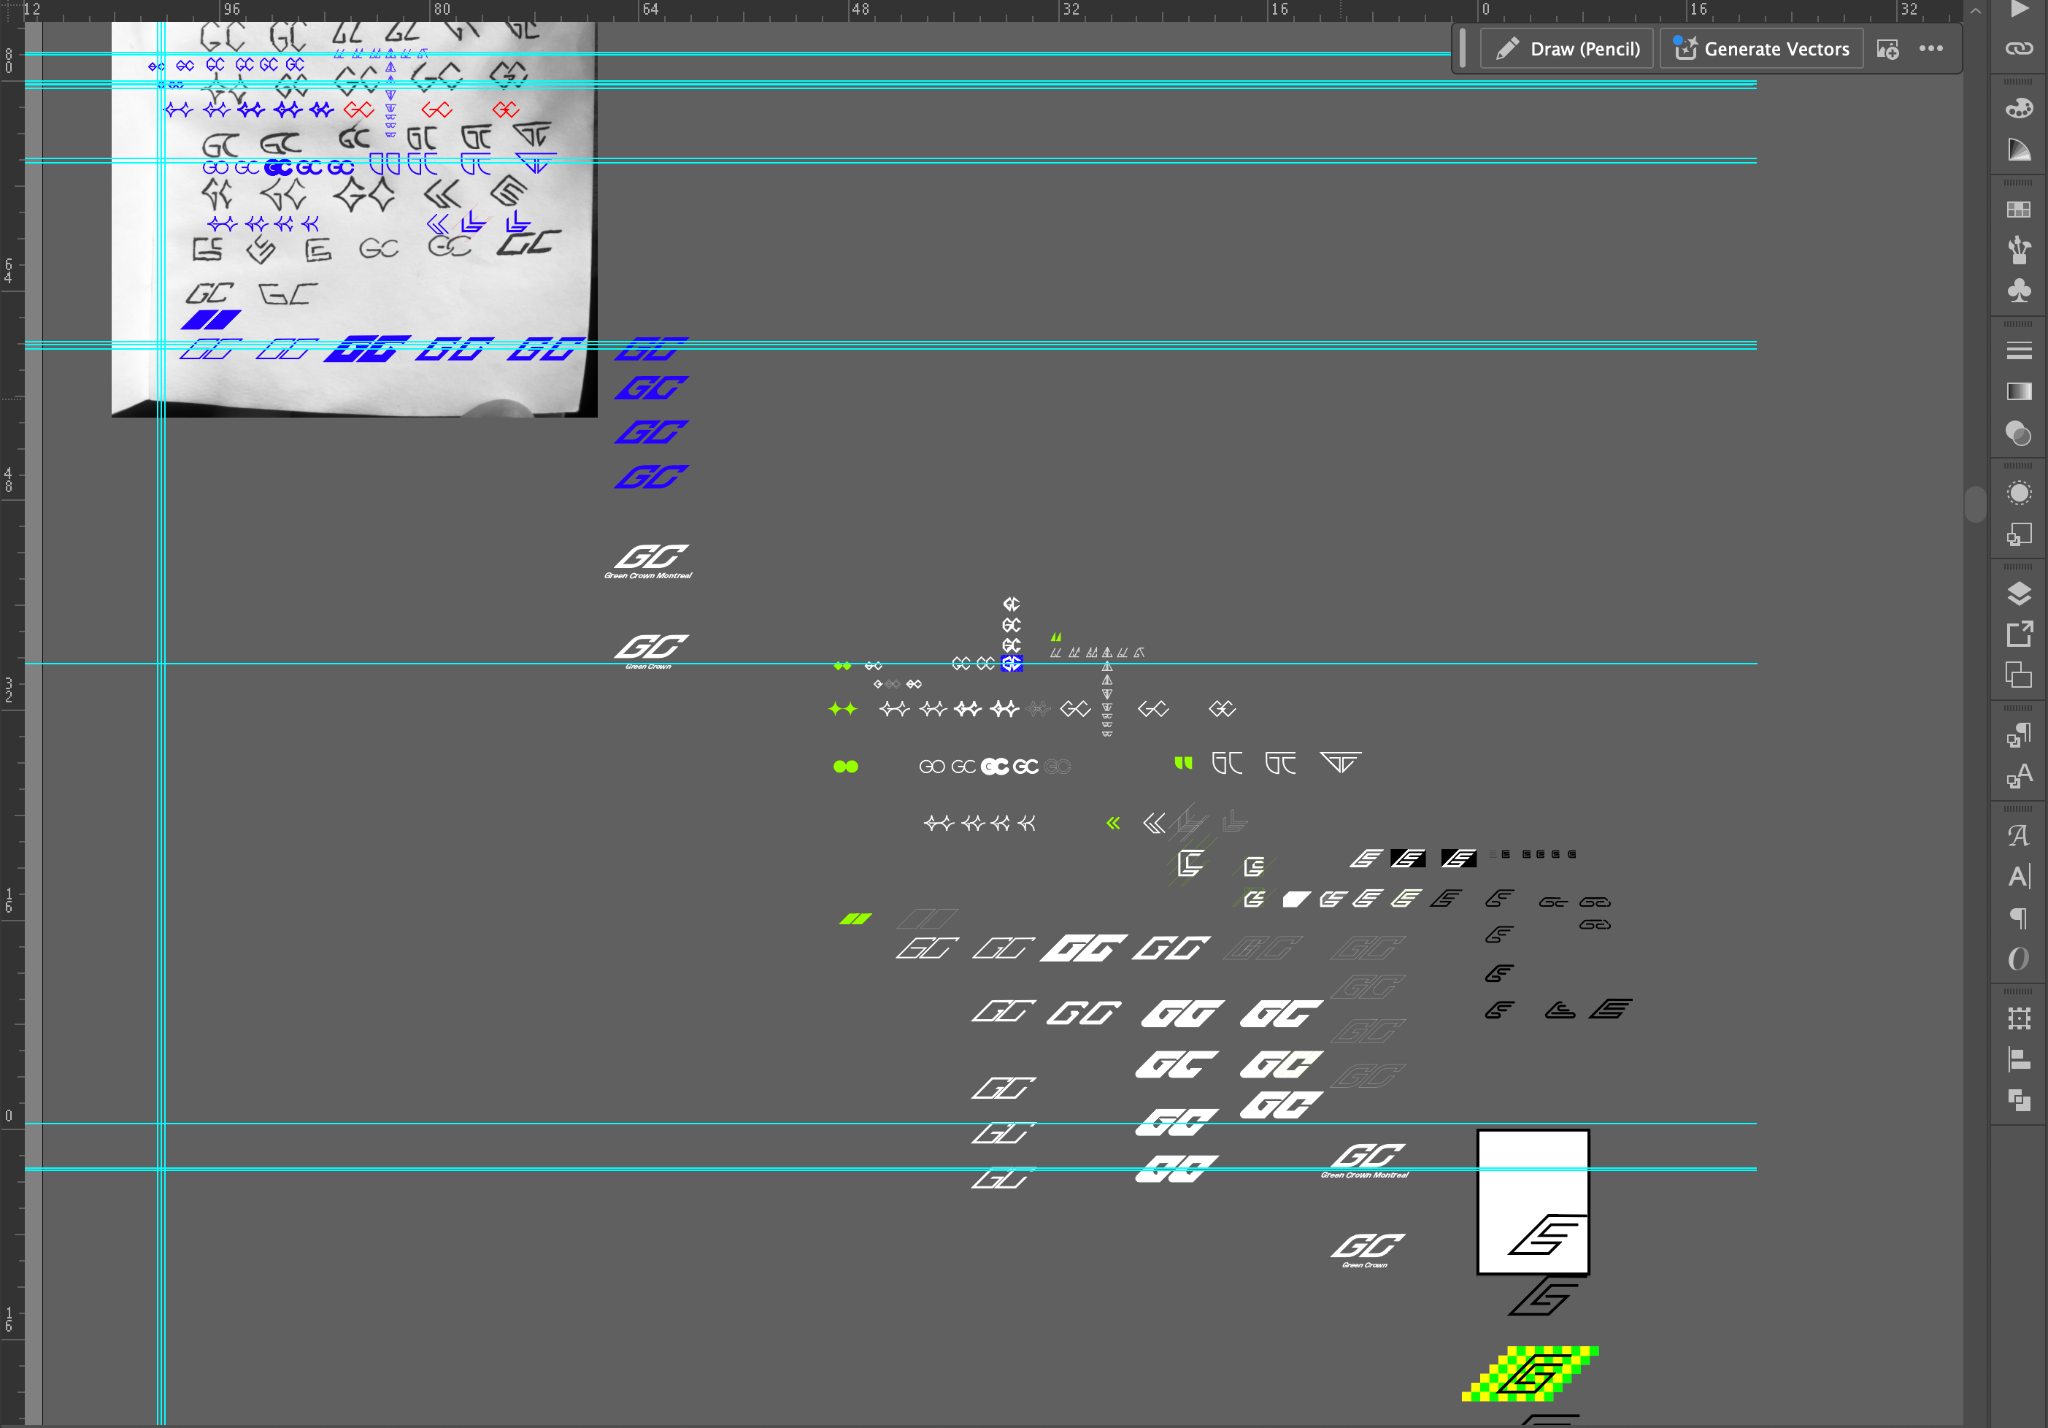The image size is (2048, 1428).
Task: Open the Gradient panel
Action: coord(2019,391)
